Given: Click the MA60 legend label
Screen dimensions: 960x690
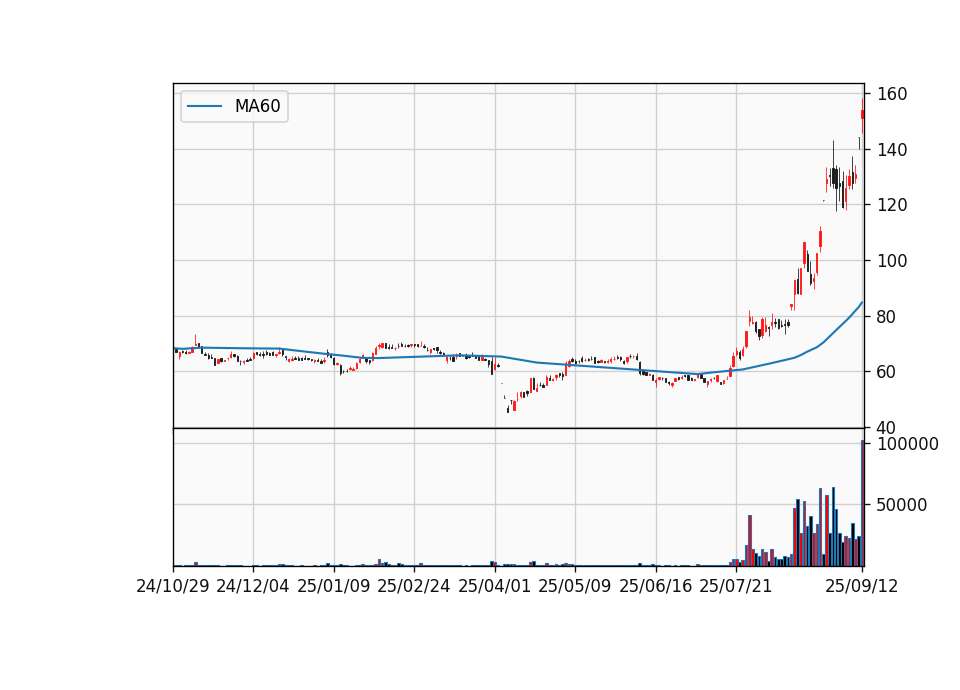Looking at the screenshot, I should pos(257,106).
